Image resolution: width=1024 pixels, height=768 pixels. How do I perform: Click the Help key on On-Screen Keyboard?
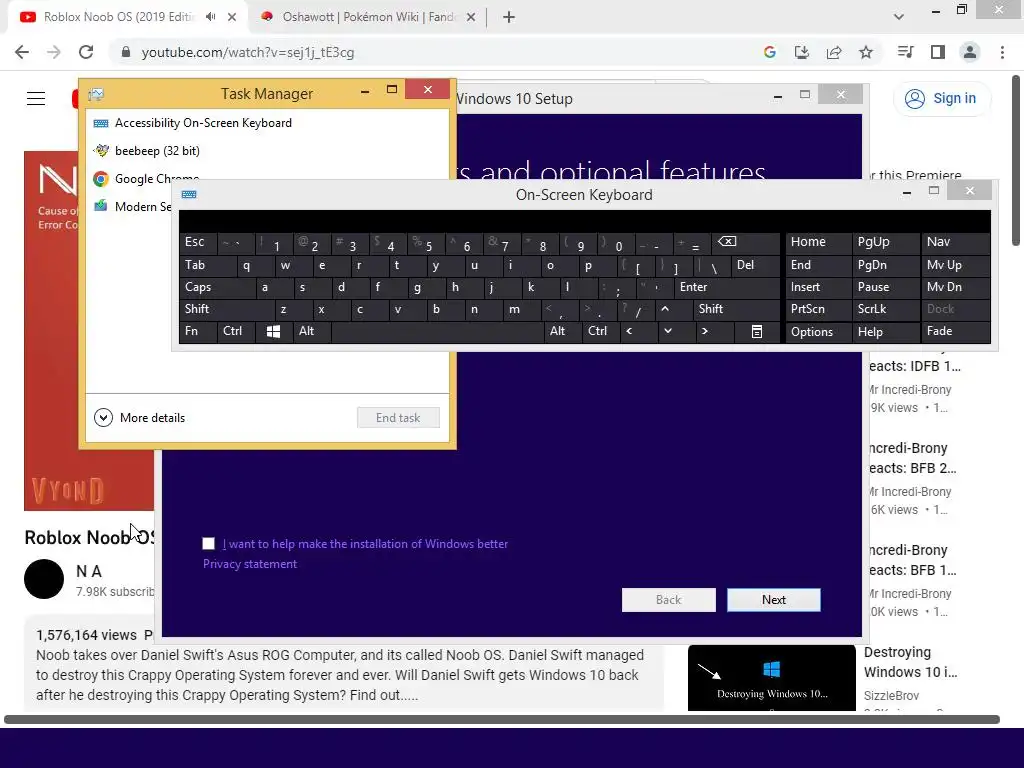(885, 331)
